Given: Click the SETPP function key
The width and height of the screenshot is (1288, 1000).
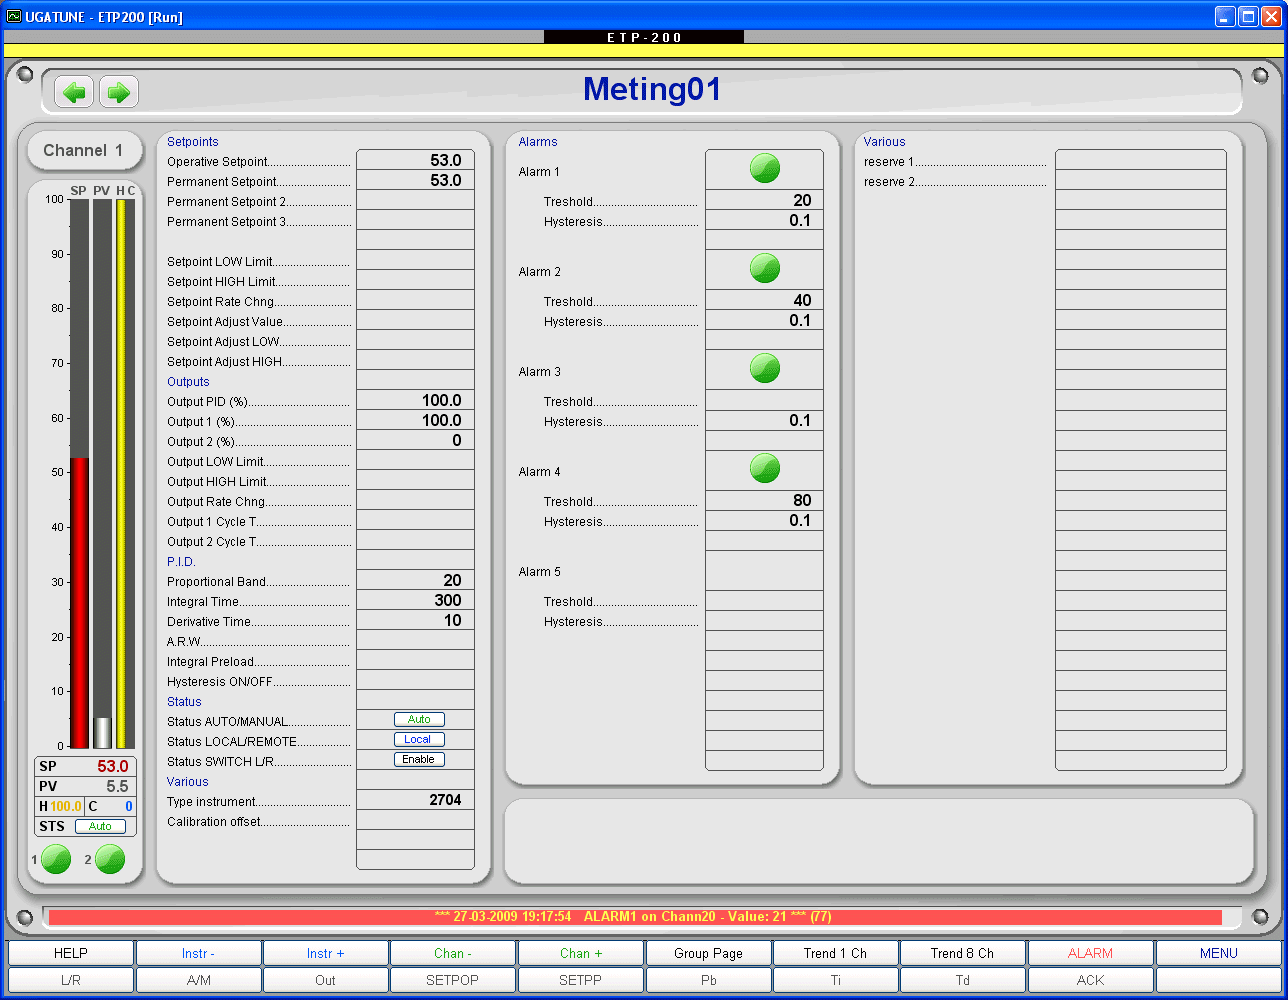Looking at the screenshot, I should [x=581, y=980].
